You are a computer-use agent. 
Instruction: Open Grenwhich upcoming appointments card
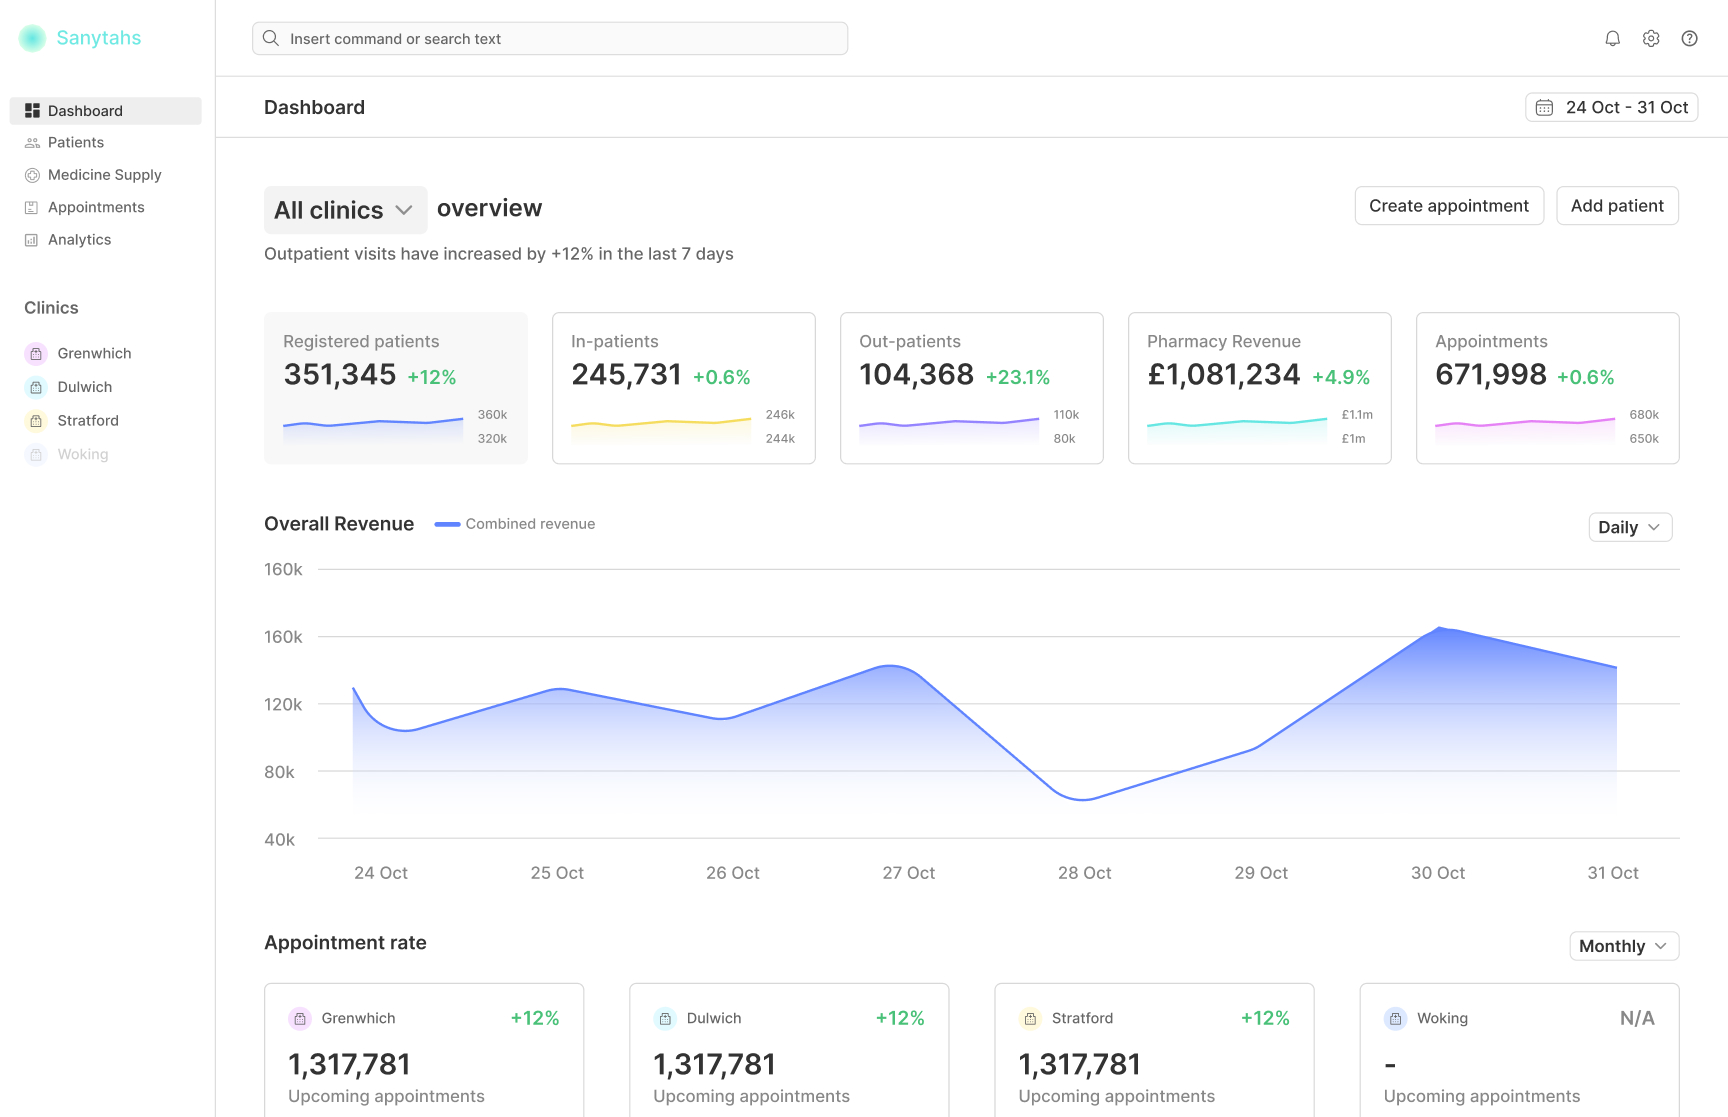point(424,1050)
